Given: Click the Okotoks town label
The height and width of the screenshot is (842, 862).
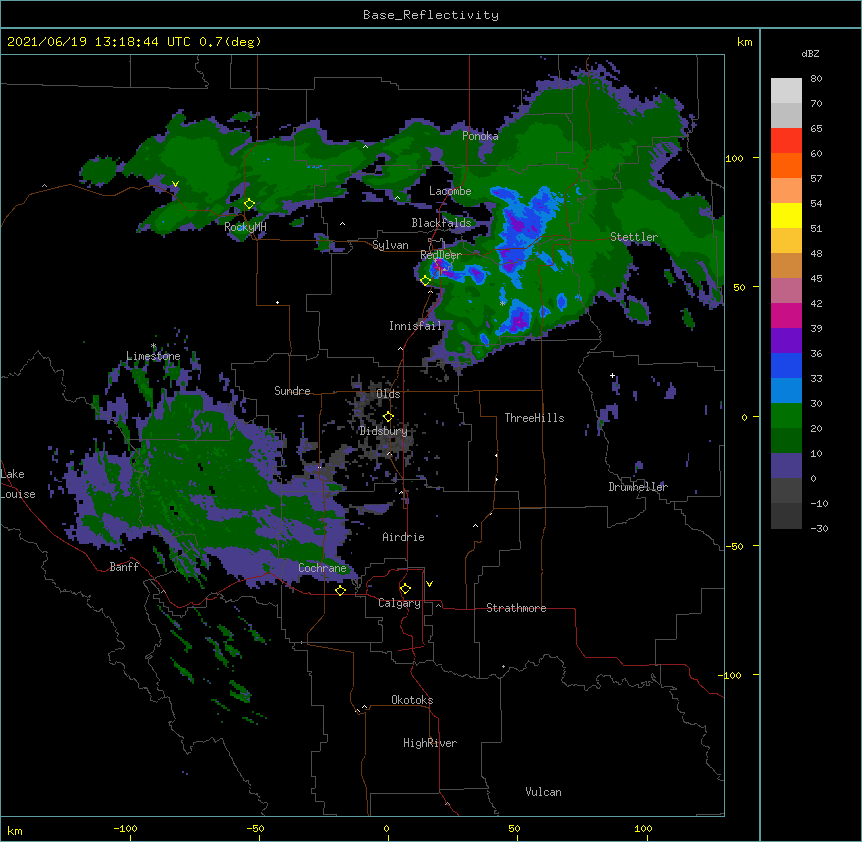Looking at the screenshot, I should (x=412, y=700).
